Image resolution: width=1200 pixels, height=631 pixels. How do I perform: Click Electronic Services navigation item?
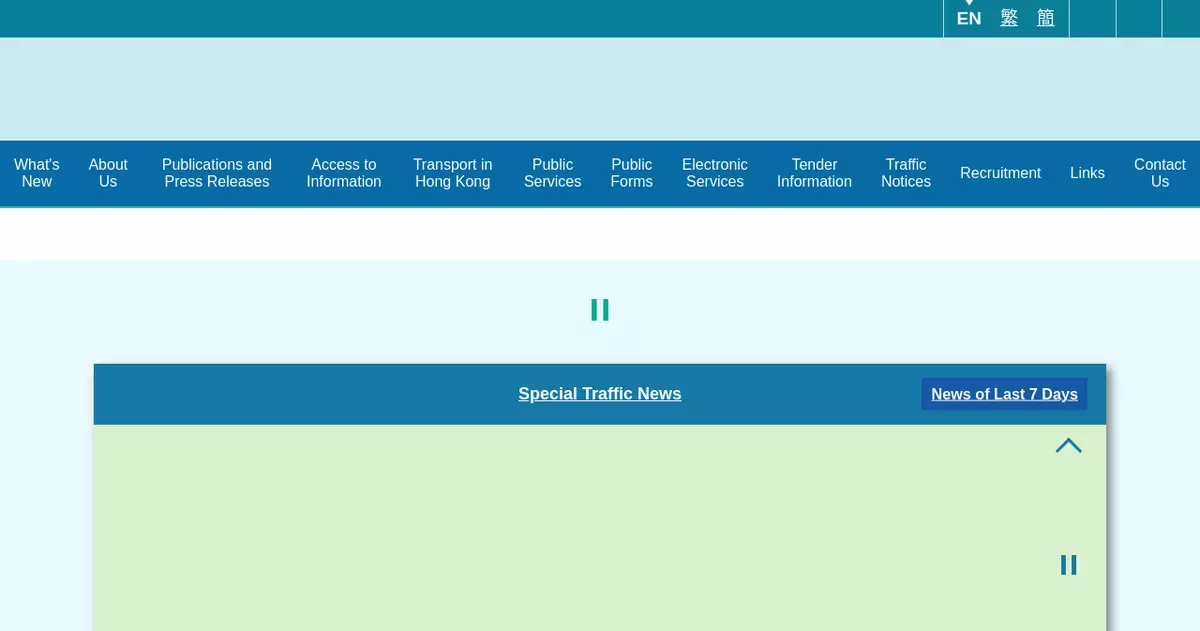[x=715, y=173]
